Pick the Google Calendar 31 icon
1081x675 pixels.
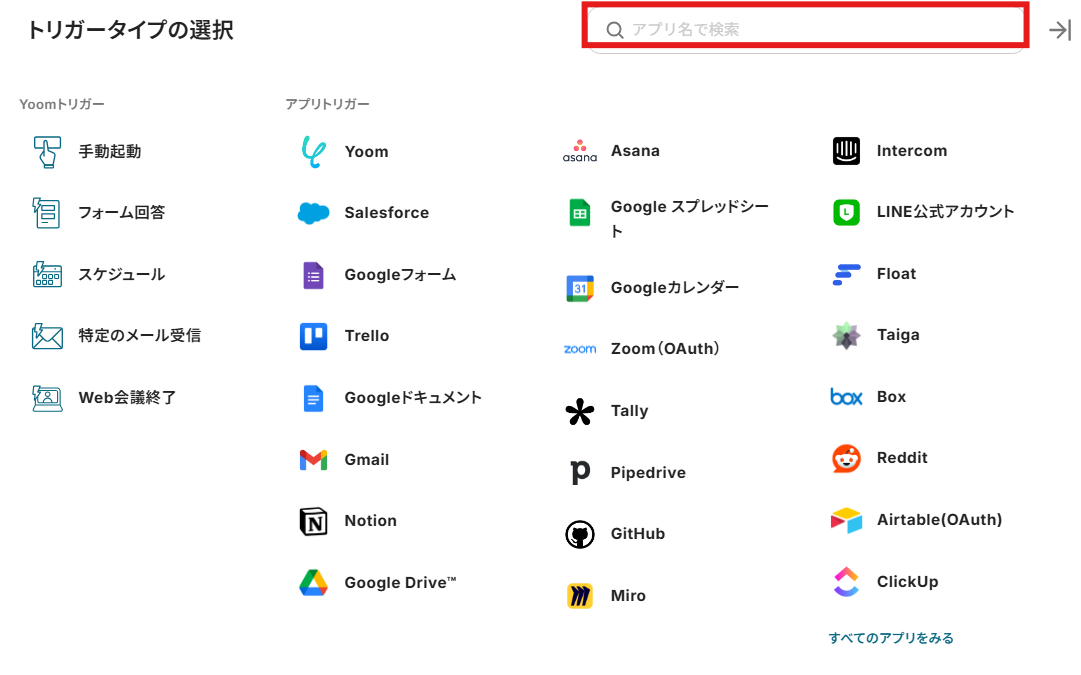click(x=580, y=288)
